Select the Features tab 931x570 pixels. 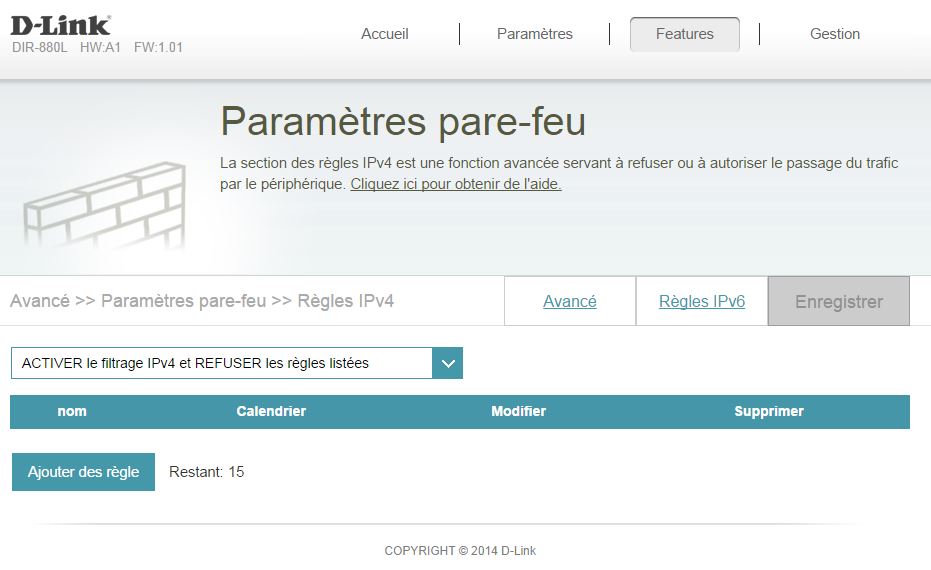(x=684, y=34)
